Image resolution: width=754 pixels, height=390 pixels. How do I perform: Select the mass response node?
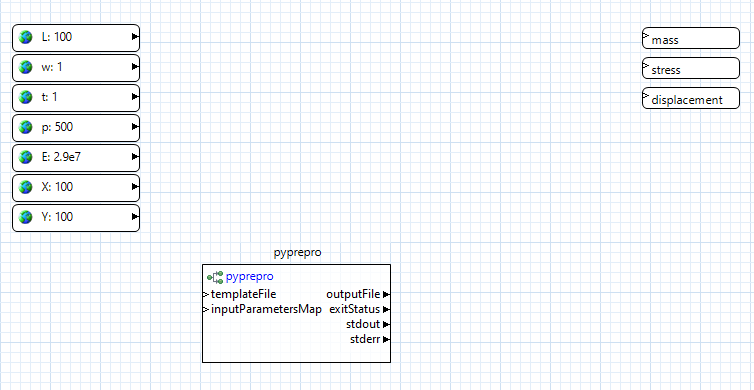[691, 38]
